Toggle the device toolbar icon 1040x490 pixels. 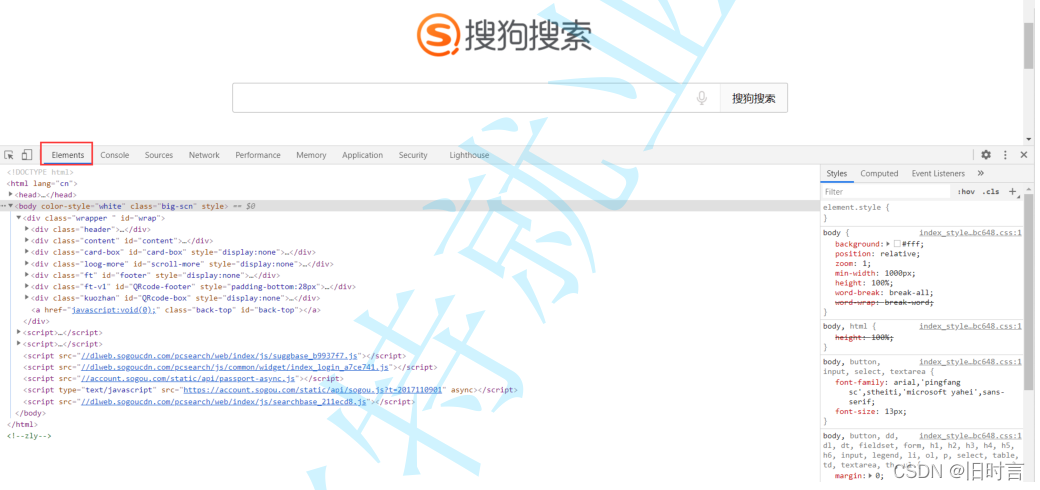pyautogui.click(x=27, y=155)
